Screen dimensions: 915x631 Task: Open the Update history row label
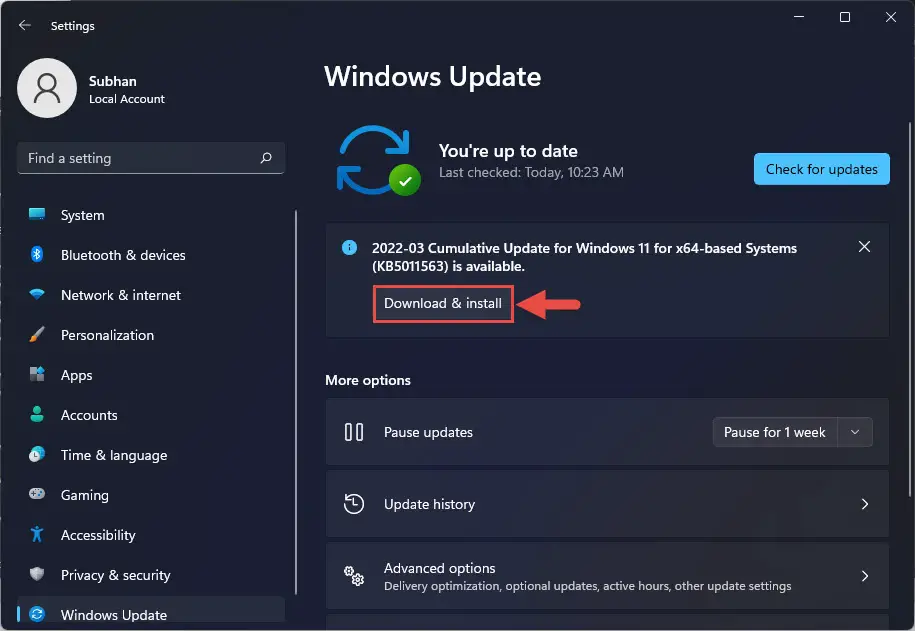tap(429, 504)
